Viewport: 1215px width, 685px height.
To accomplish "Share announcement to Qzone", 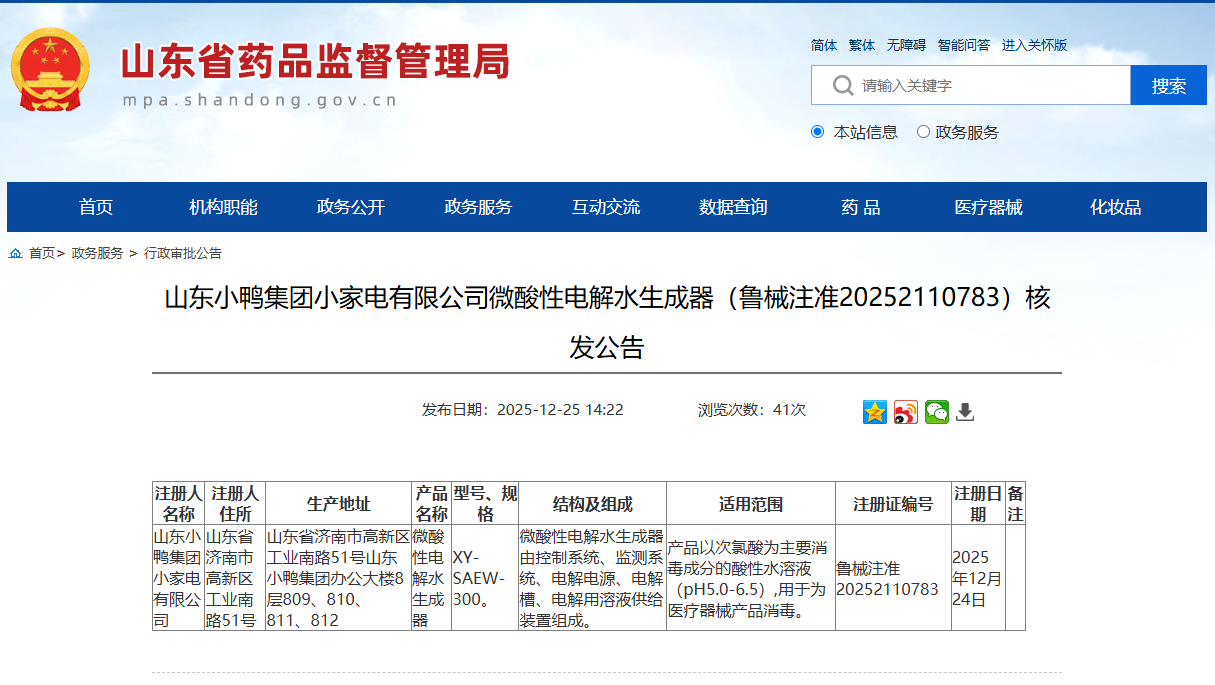I will (x=873, y=412).
